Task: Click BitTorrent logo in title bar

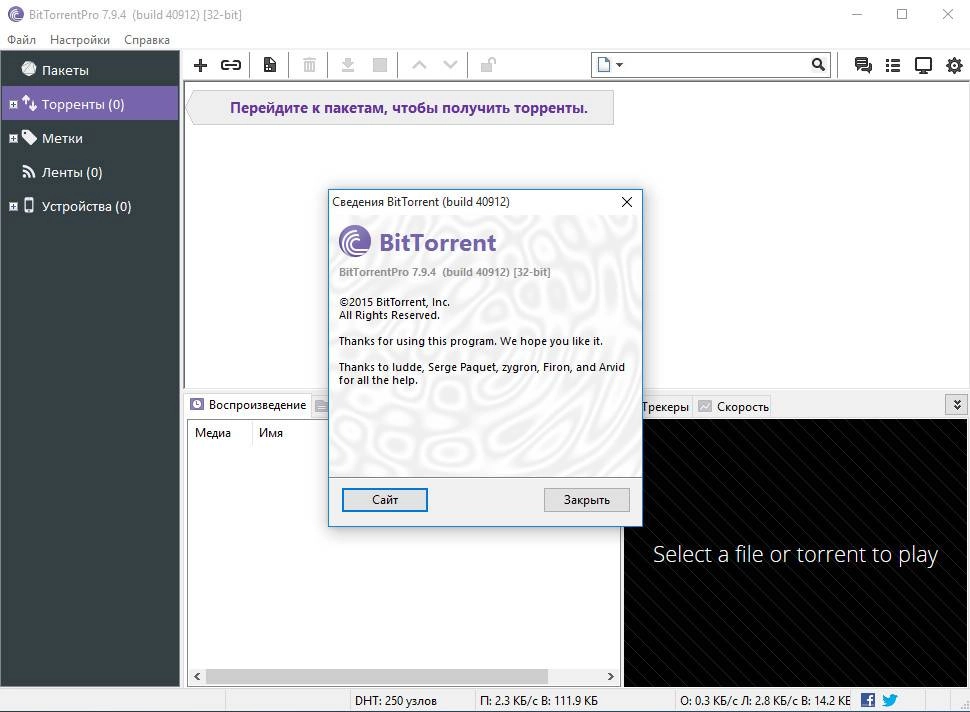Action: coord(15,14)
